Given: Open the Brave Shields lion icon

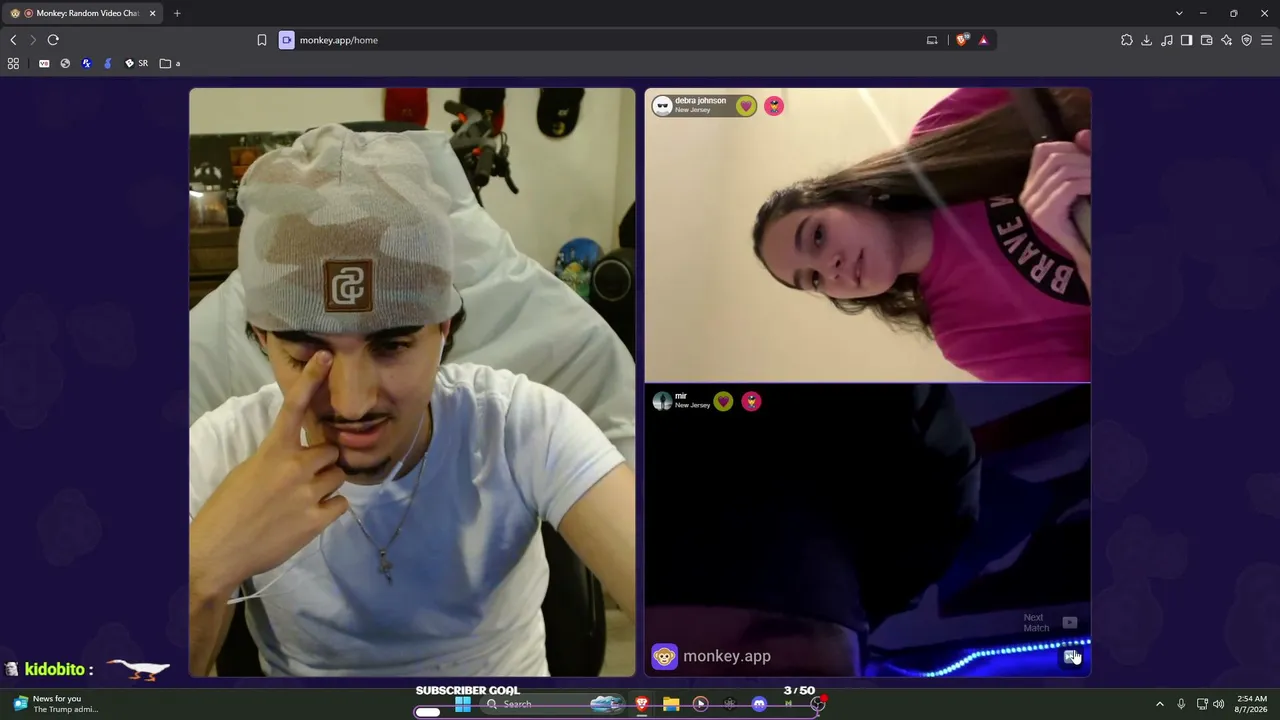Looking at the screenshot, I should (x=962, y=40).
